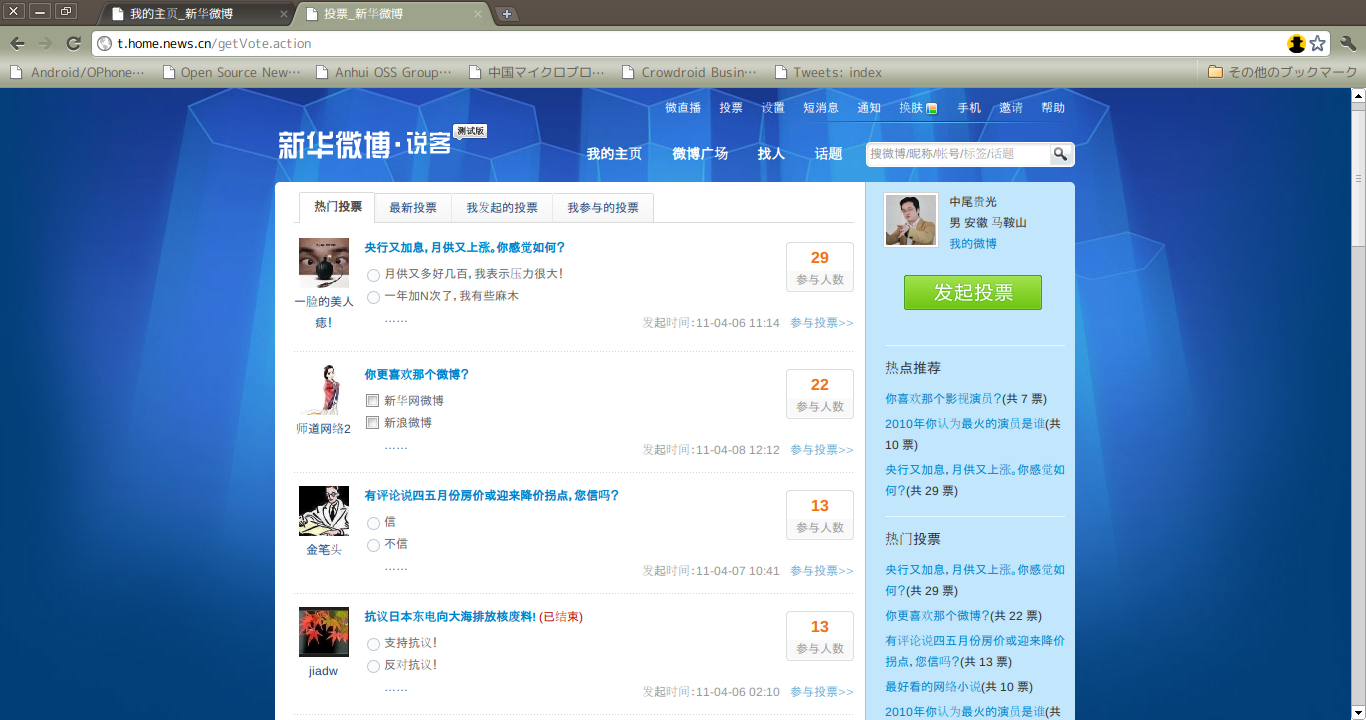Check the 新华网微博 checkbox
This screenshot has height=720, width=1366.
click(x=373, y=401)
